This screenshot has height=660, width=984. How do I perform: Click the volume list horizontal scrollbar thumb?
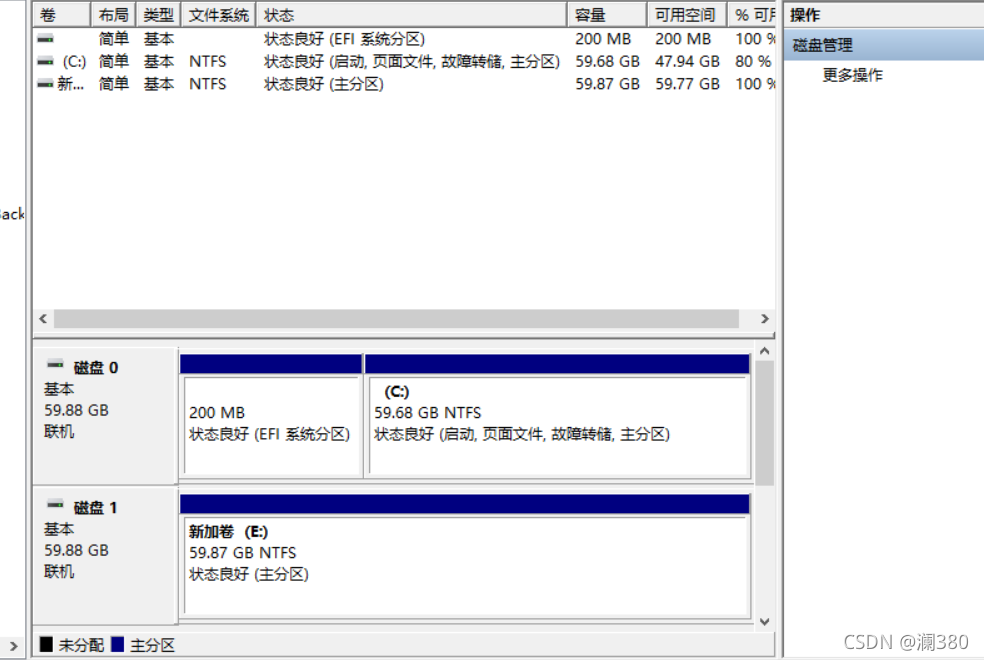[396, 319]
